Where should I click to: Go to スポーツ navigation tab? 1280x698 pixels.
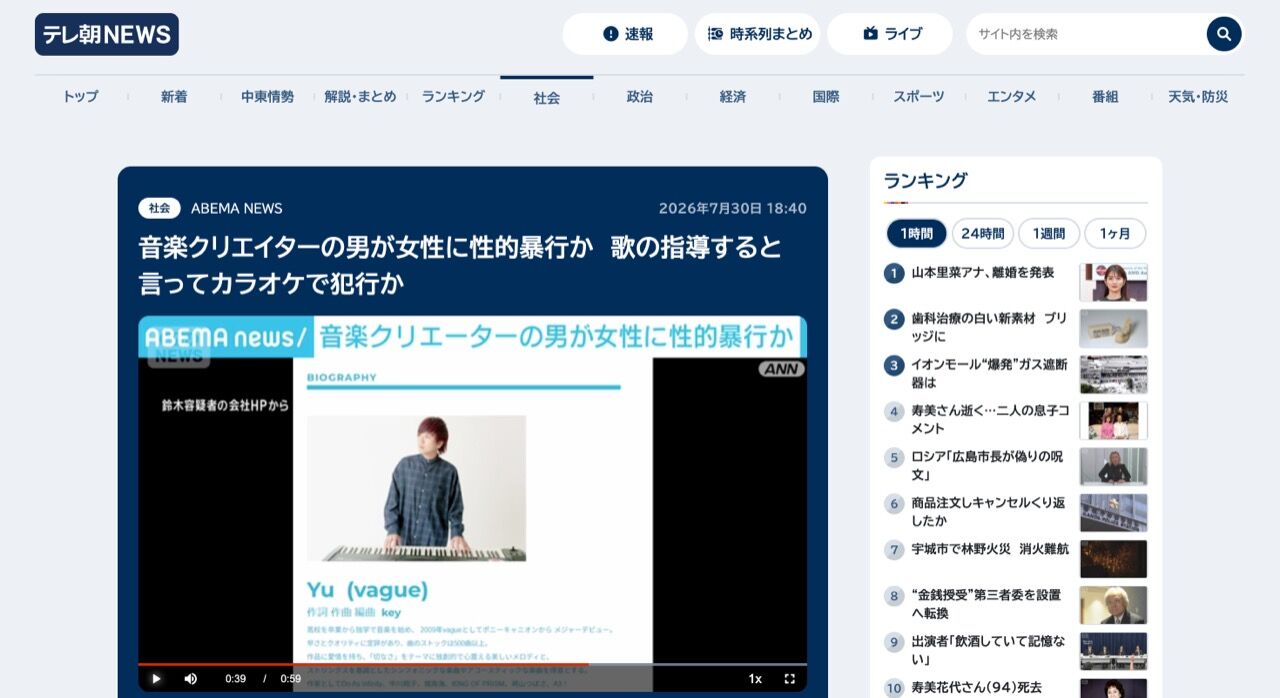point(919,97)
